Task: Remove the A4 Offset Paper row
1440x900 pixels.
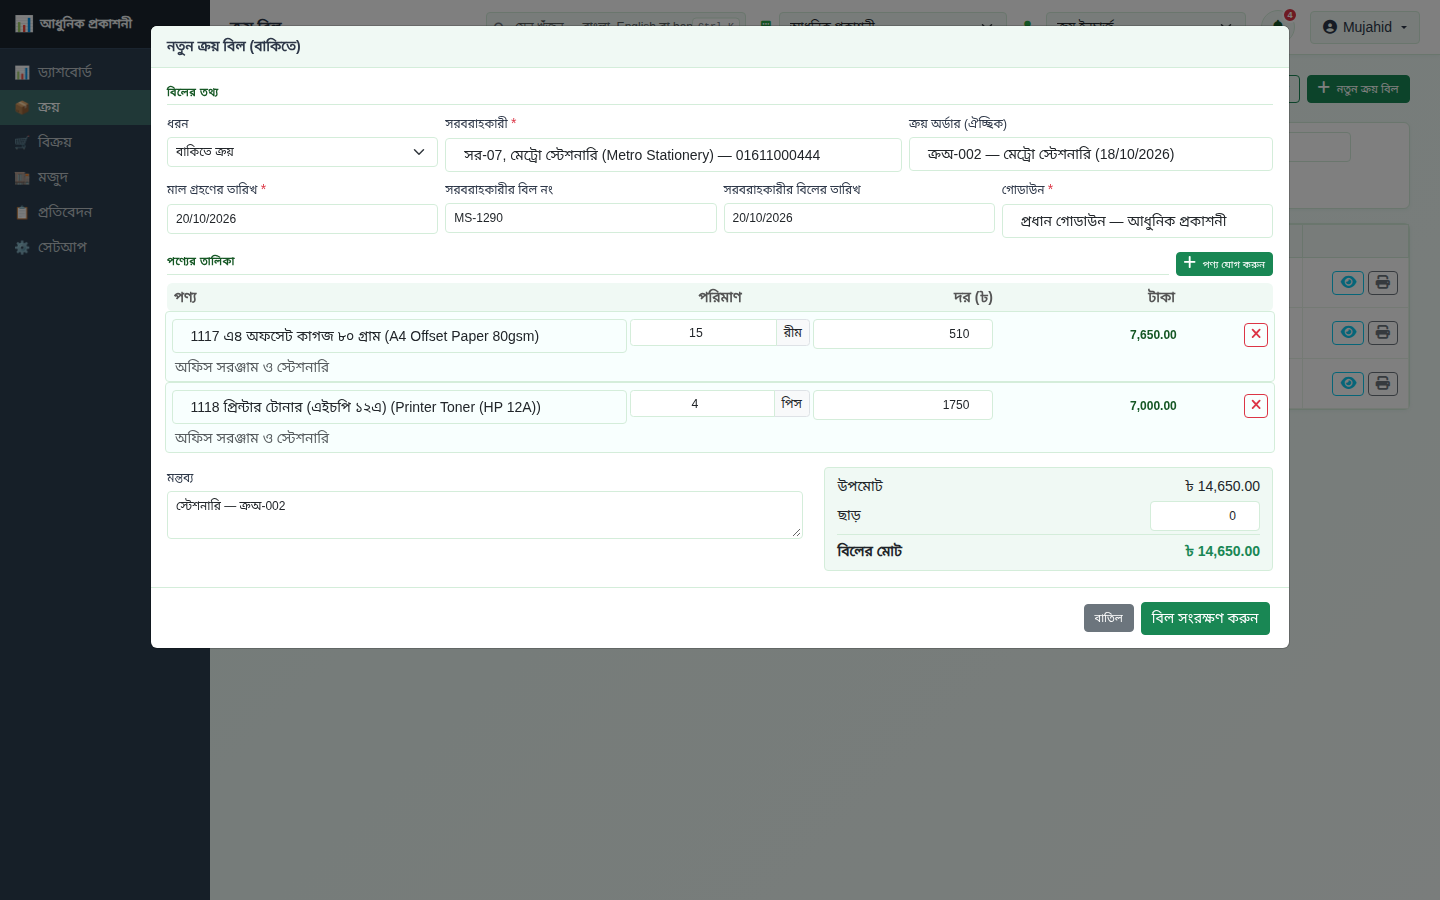Action: [1256, 335]
